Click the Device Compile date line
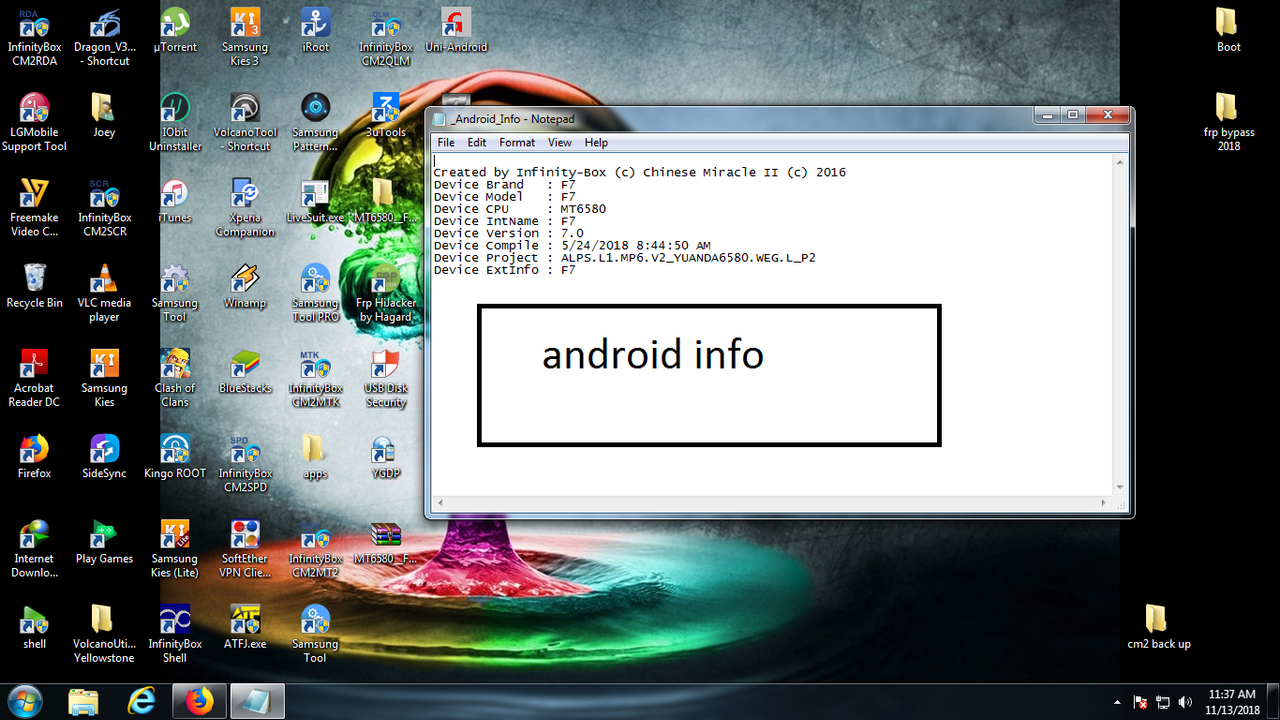Screen dimensions: 1280x720 click(572, 246)
